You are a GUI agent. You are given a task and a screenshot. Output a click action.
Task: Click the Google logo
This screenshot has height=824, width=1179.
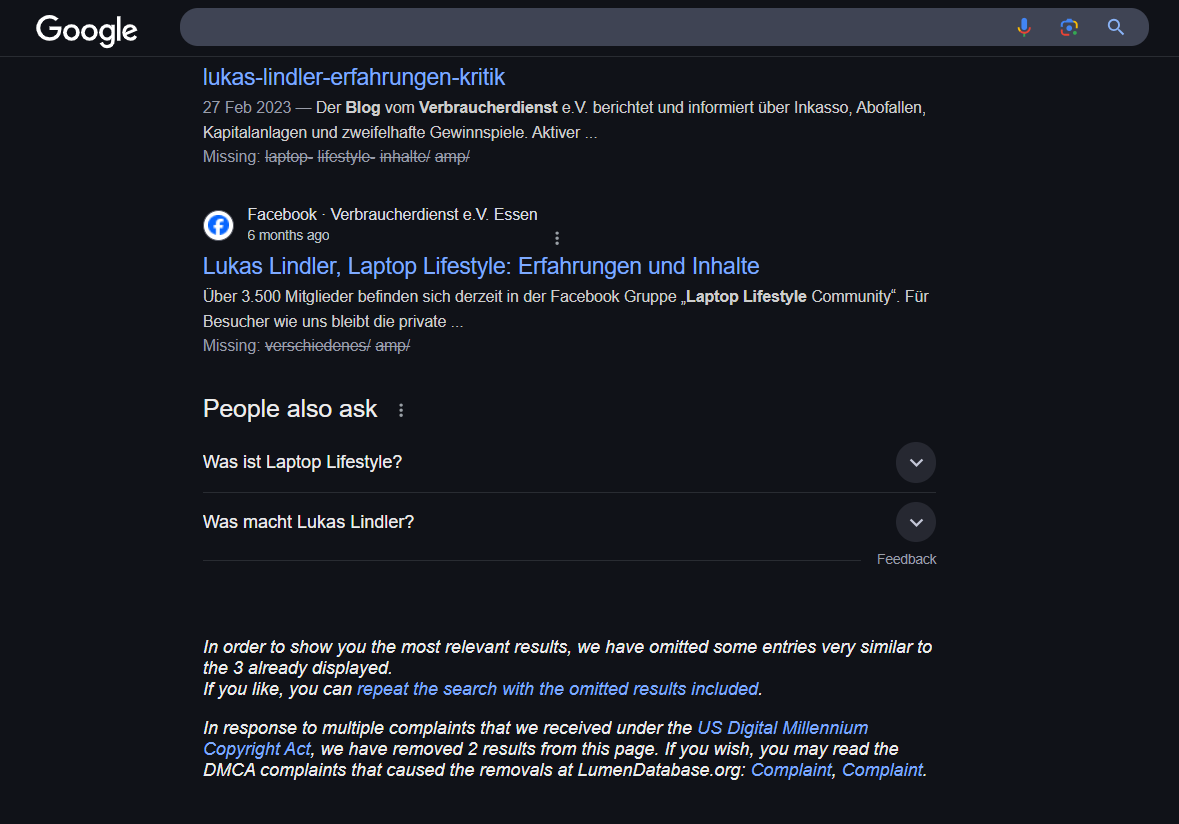(x=86, y=30)
